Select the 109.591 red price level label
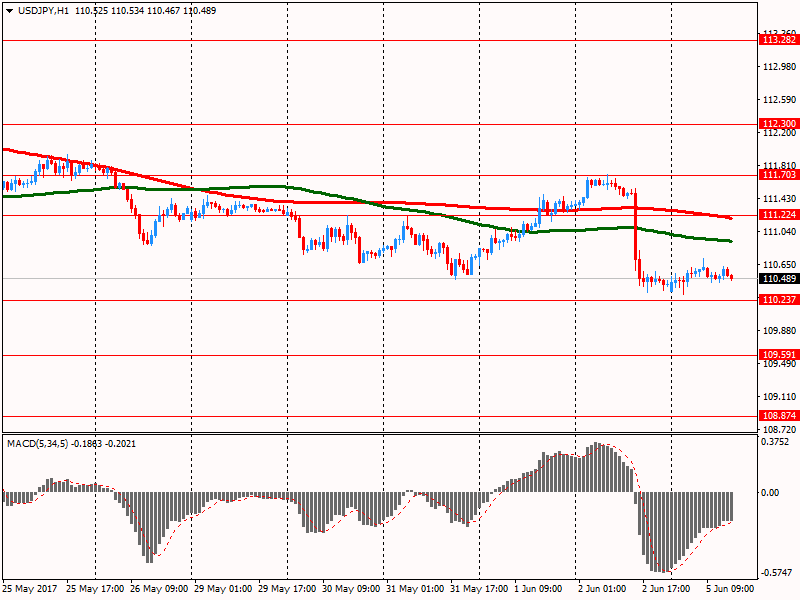800x600 pixels. (779, 355)
